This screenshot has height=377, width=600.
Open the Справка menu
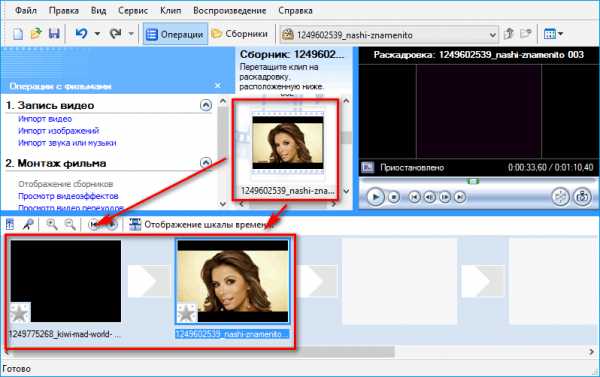pyautogui.click(x=295, y=10)
